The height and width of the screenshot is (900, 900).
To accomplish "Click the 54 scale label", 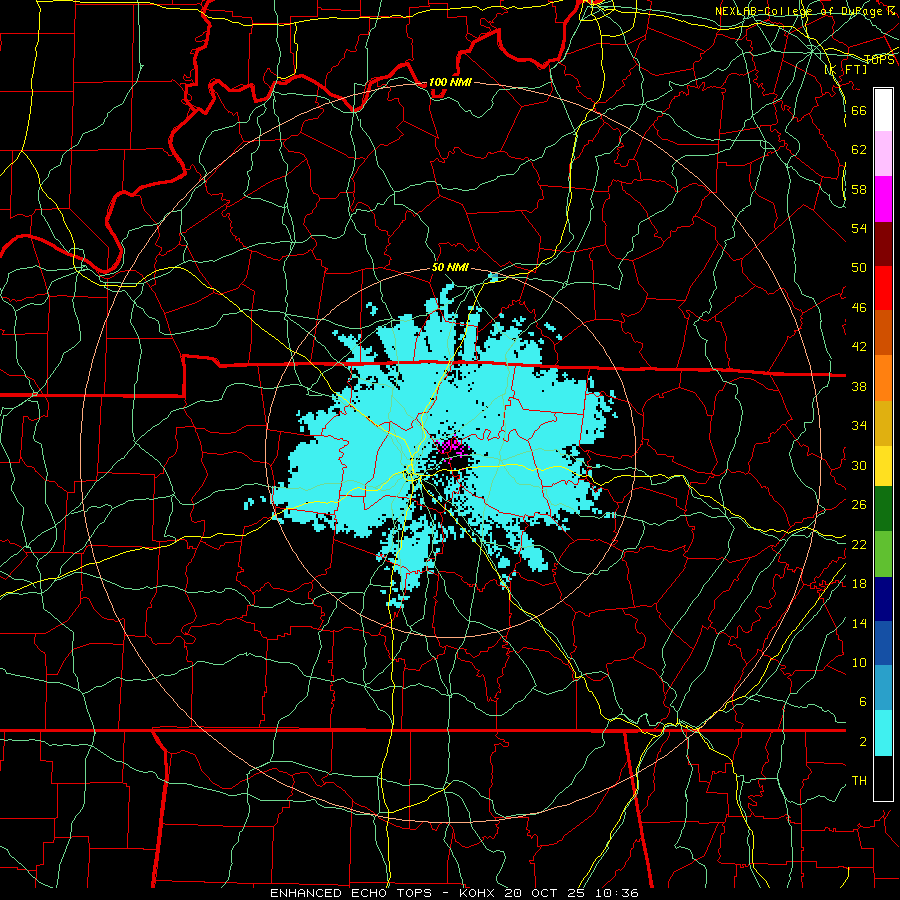I will pos(859,228).
